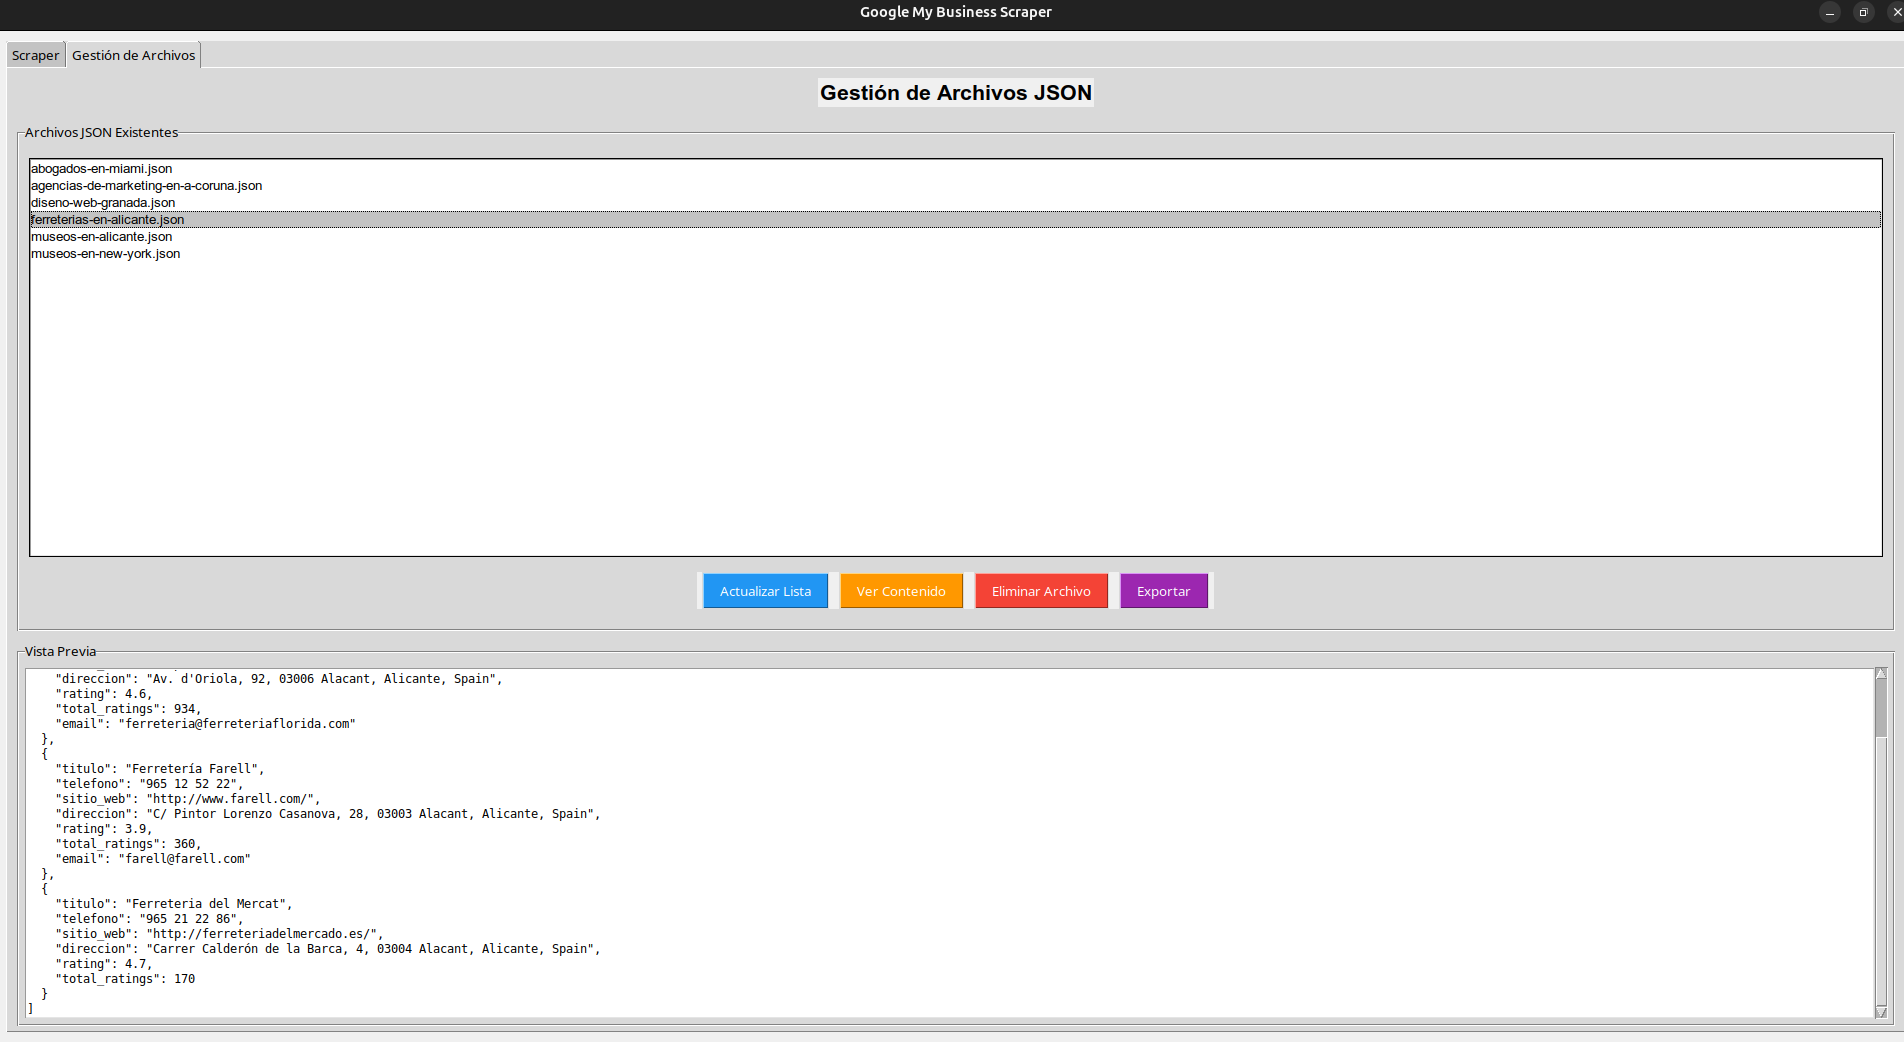Click the empty scrollbar track below the thumb
This screenshot has height=1042, width=1904.
coord(1880,870)
